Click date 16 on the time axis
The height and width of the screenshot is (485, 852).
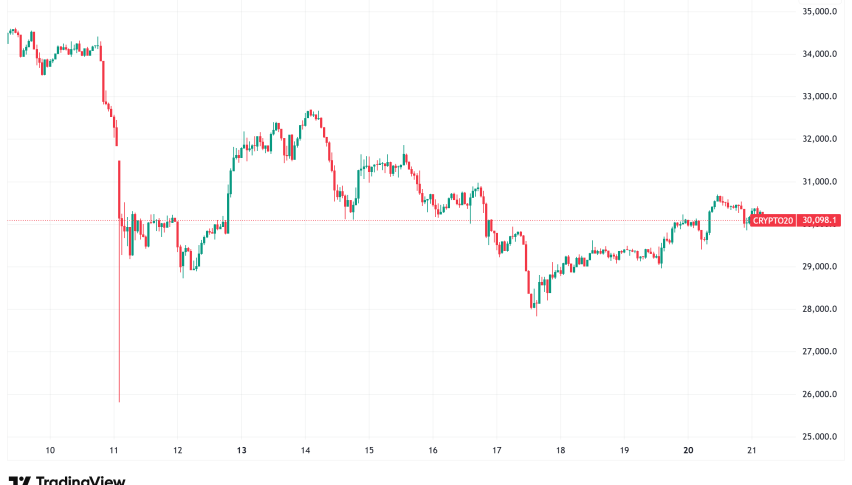point(432,451)
